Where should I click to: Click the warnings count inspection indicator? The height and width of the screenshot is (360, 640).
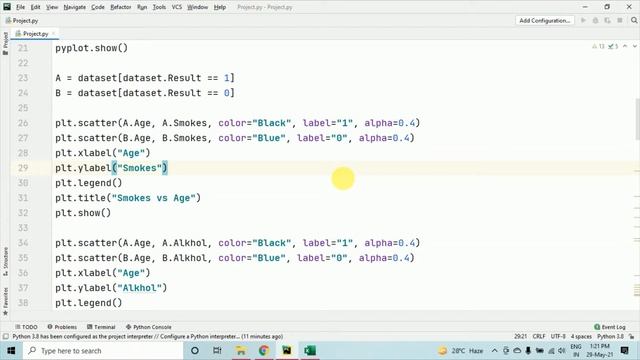coord(598,47)
